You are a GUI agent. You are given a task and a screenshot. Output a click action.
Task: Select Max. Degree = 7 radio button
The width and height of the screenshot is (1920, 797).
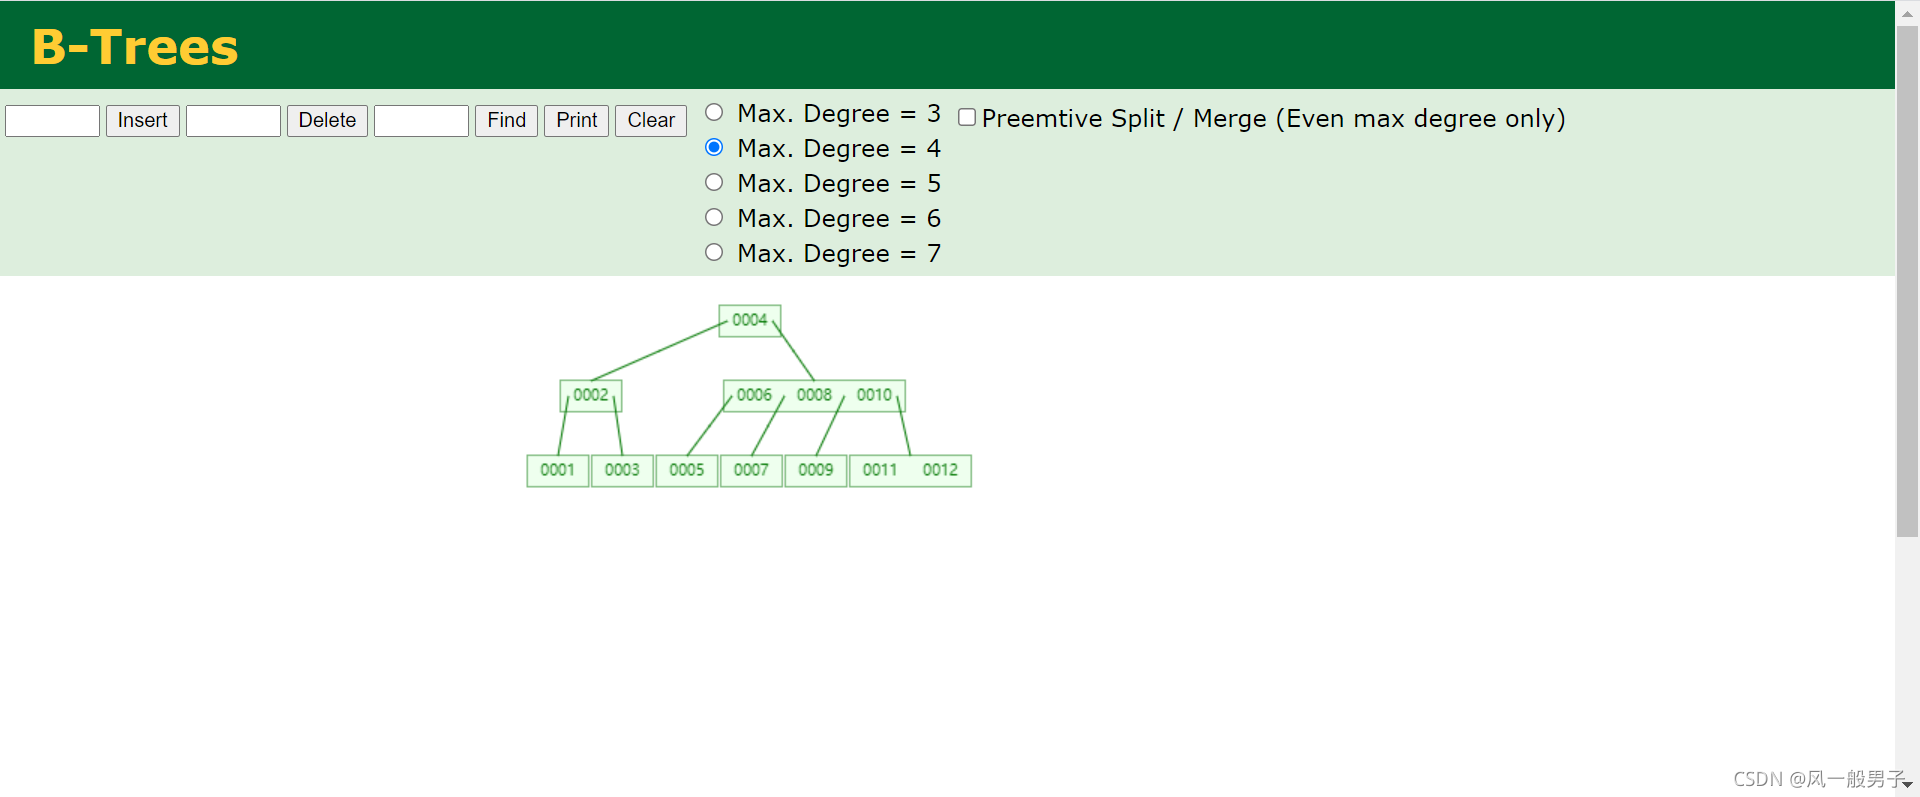[x=714, y=252]
